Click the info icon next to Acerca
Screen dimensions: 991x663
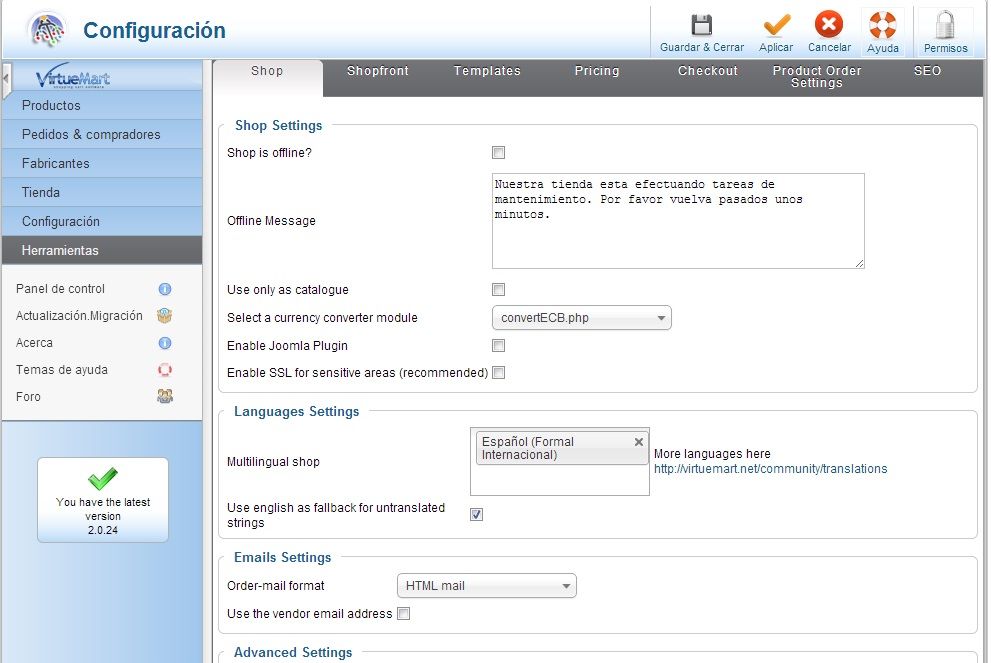coord(165,343)
